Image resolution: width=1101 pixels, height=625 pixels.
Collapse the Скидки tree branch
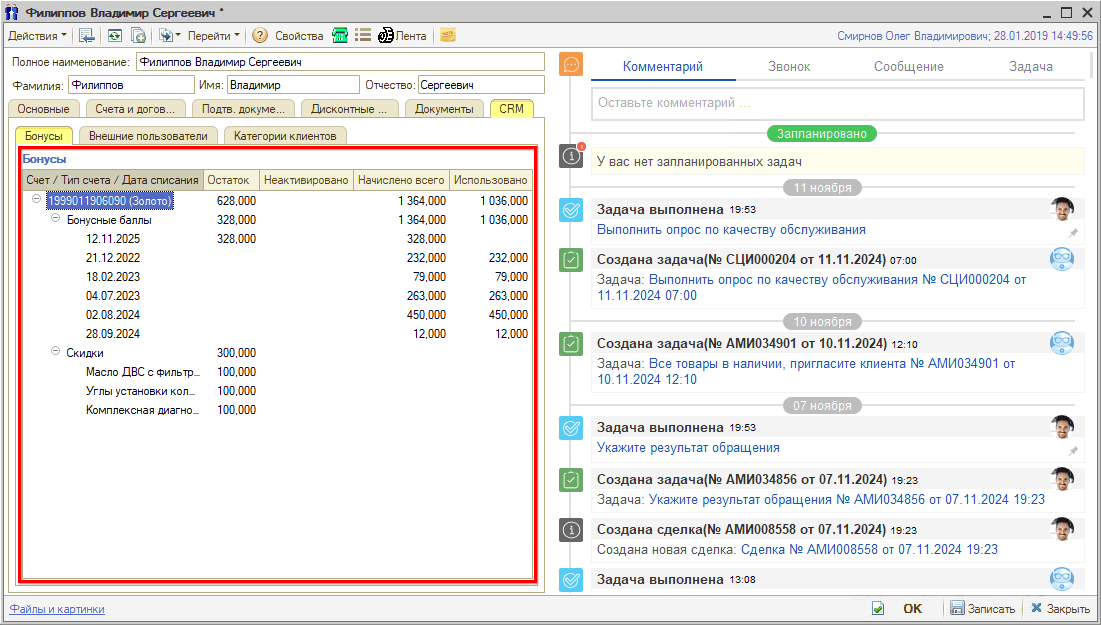point(56,352)
